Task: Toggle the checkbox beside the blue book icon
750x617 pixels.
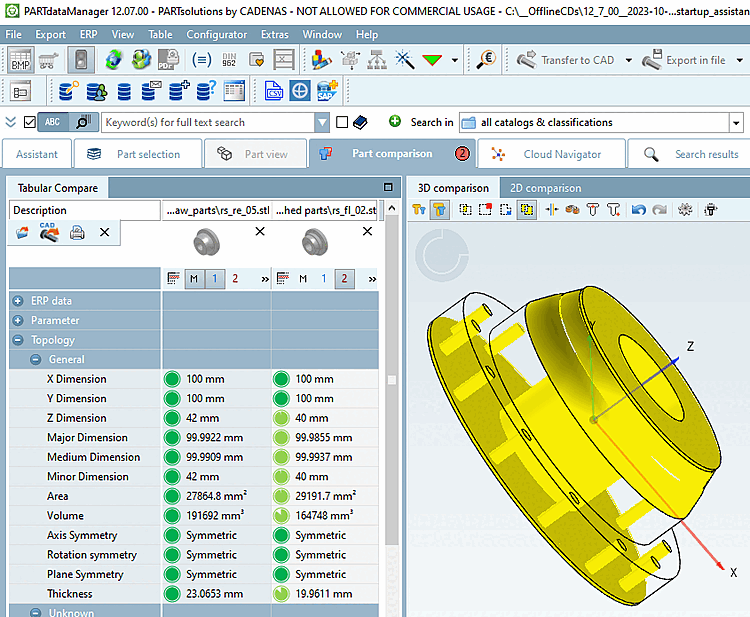Action: 342,123
